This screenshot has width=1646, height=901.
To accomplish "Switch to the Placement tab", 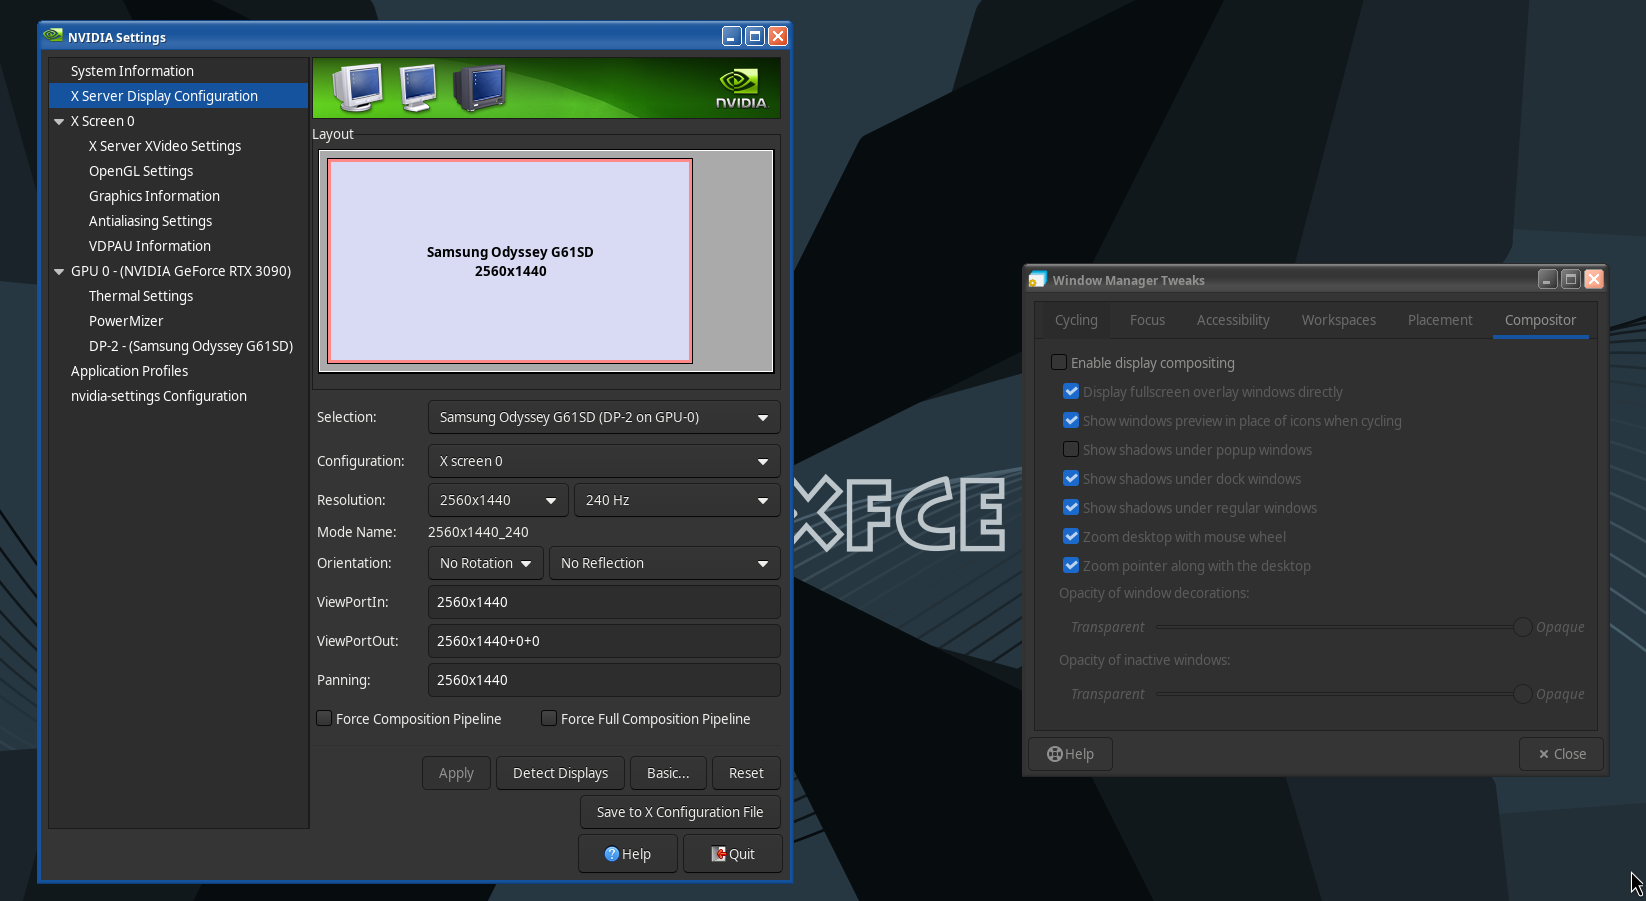I will tap(1440, 320).
